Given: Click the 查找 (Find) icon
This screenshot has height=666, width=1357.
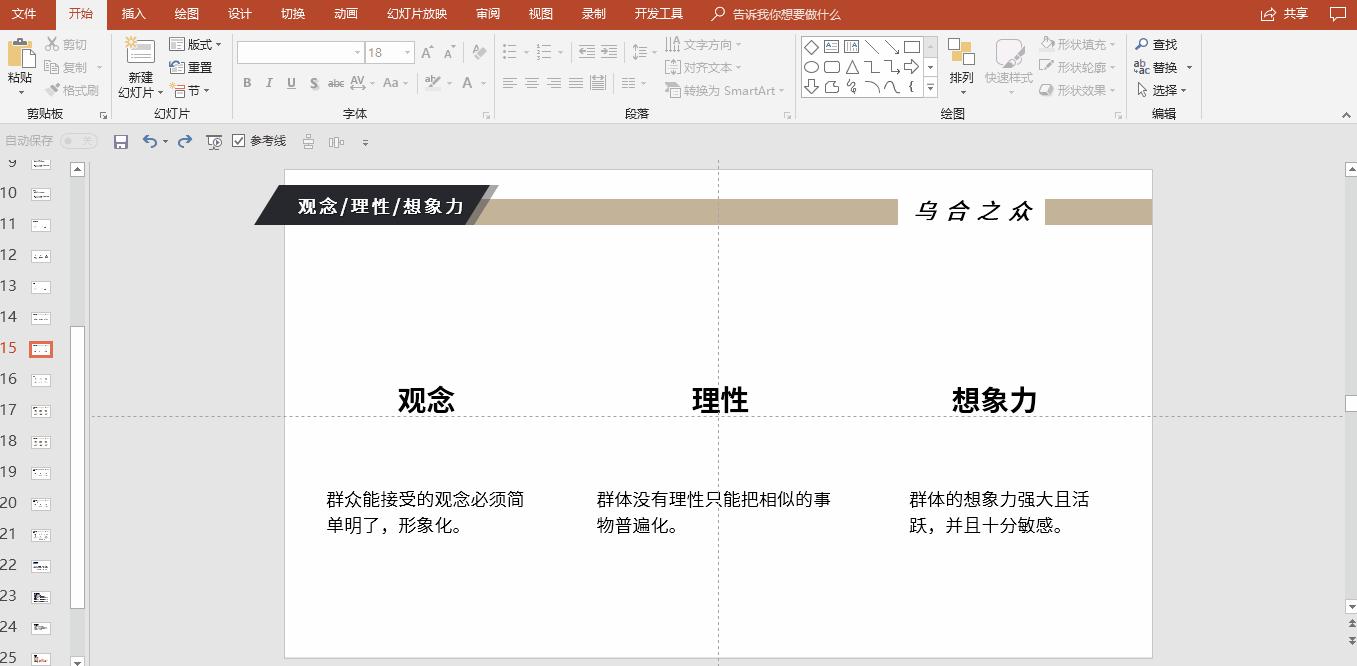Looking at the screenshot, I should tap(1159, 44).
